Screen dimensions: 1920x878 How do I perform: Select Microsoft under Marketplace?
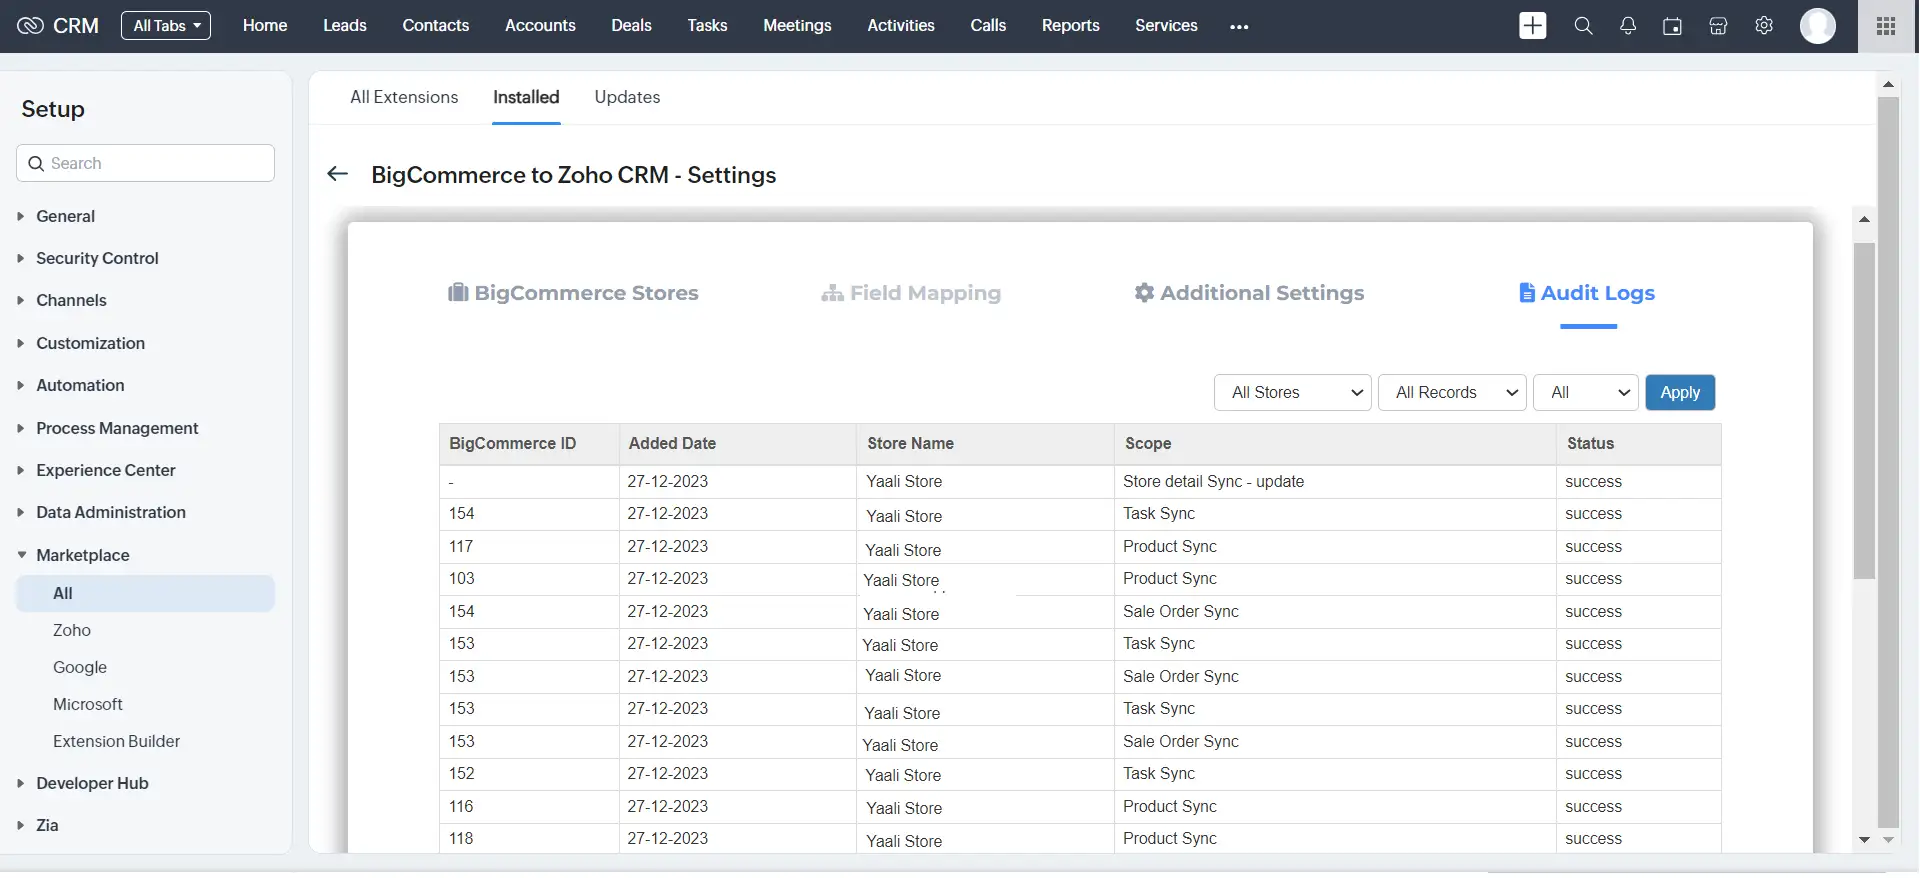pos(88,704)
